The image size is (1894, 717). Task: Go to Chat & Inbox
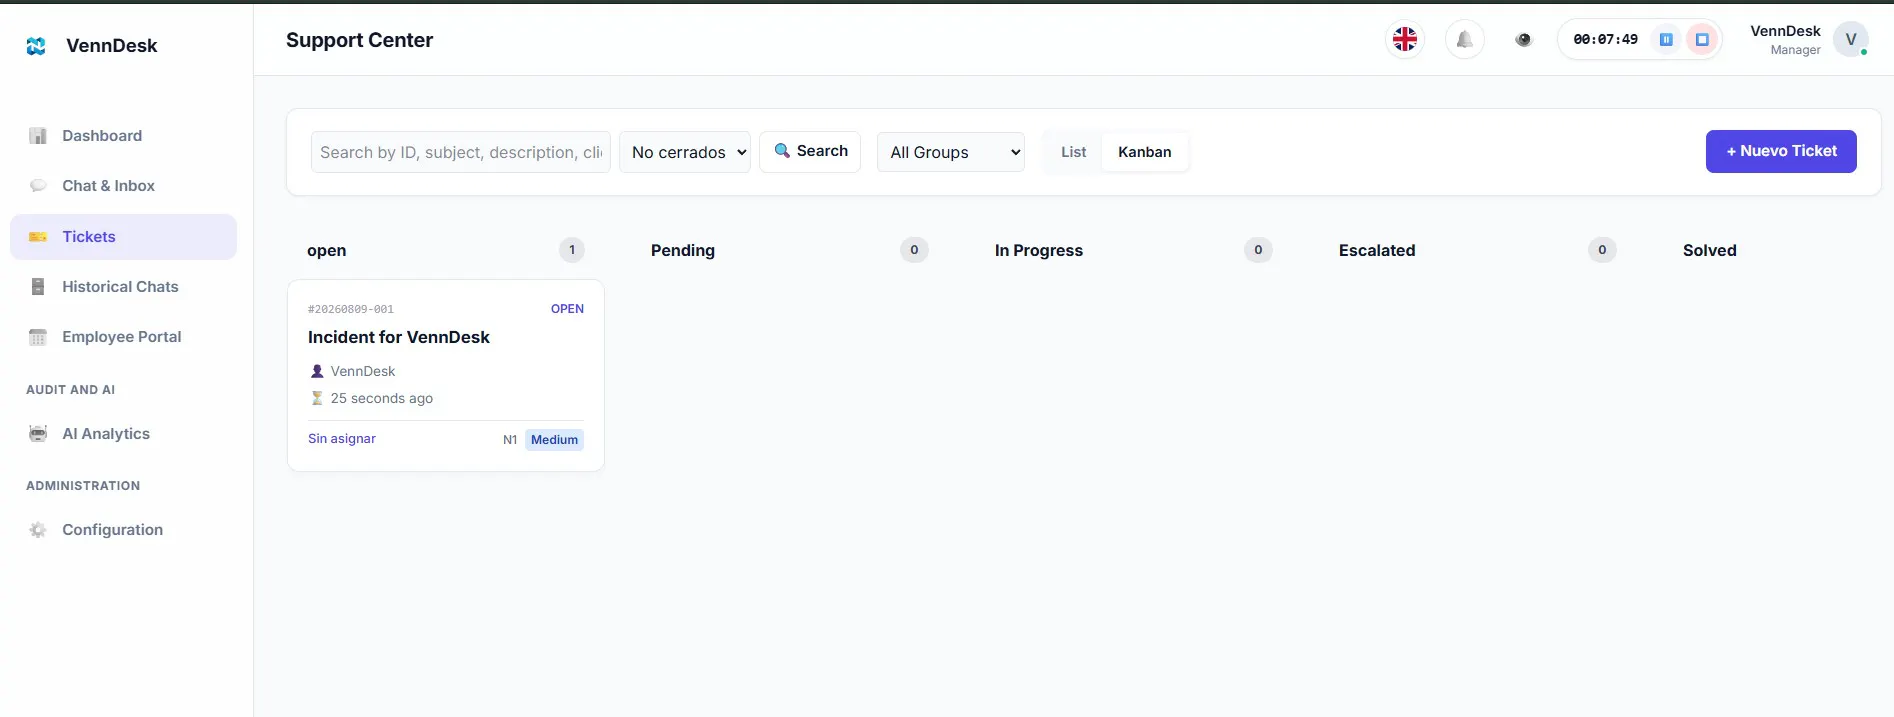click(x=123, y=186)
